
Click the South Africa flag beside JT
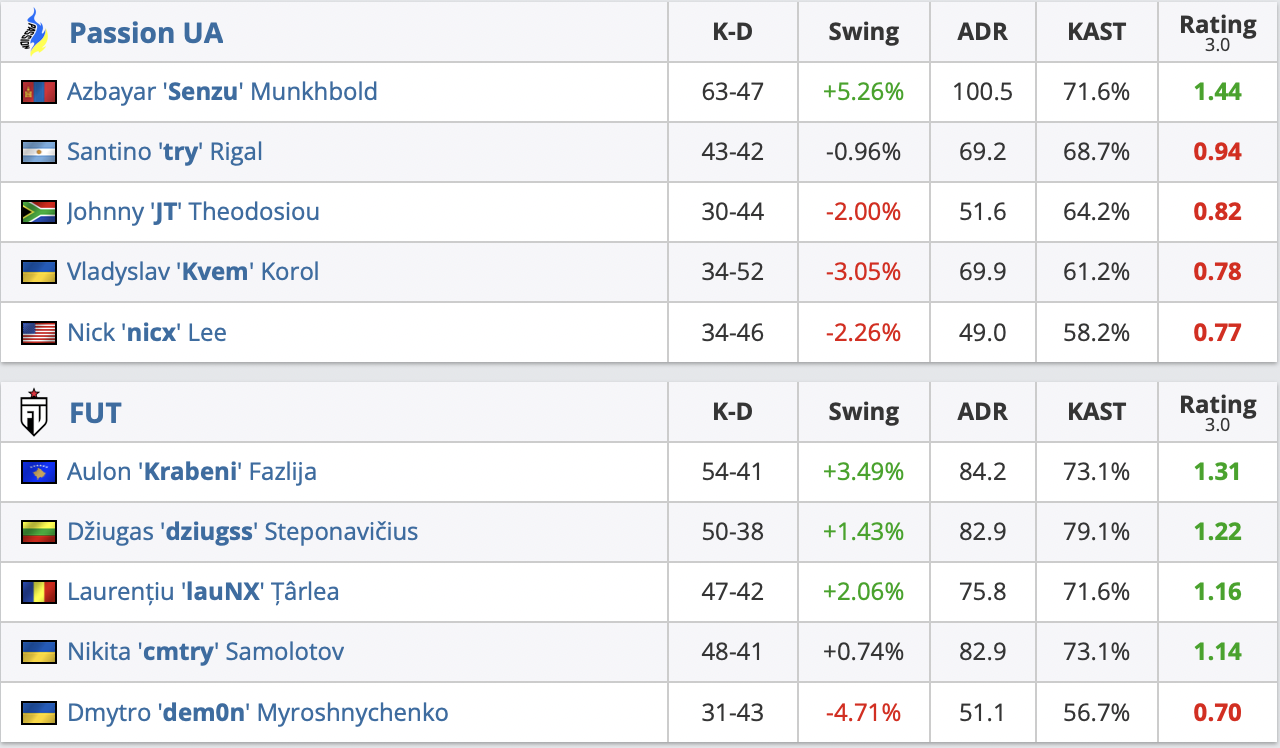pyautogui.click(x=37, y=212)
